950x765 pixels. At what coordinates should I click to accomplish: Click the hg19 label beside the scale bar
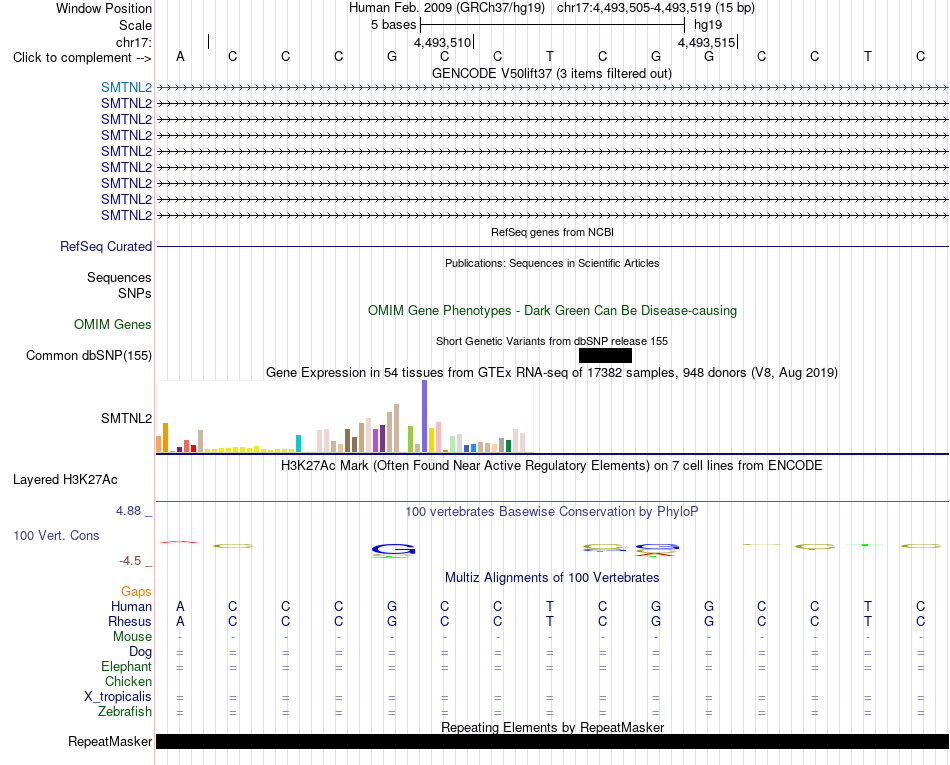pos(708,25)
